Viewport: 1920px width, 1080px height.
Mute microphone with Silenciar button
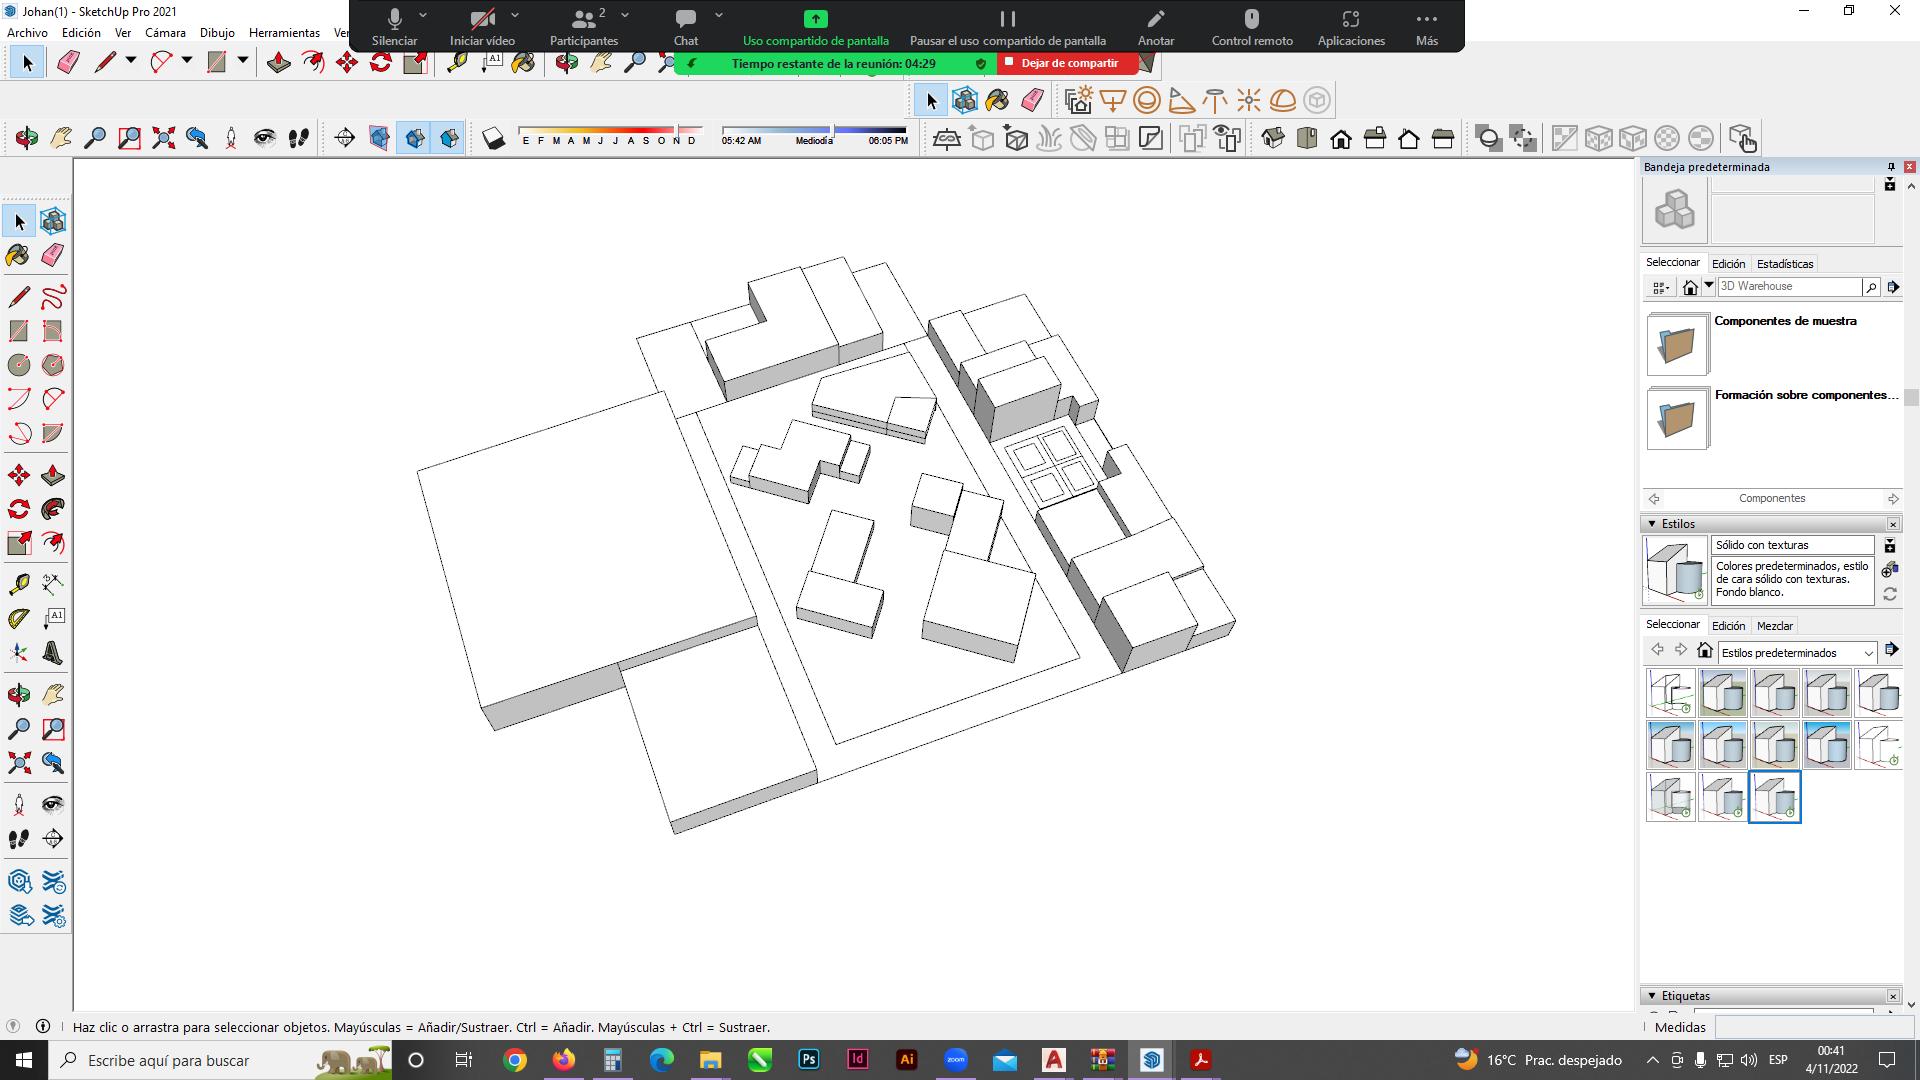pos(394,27)
